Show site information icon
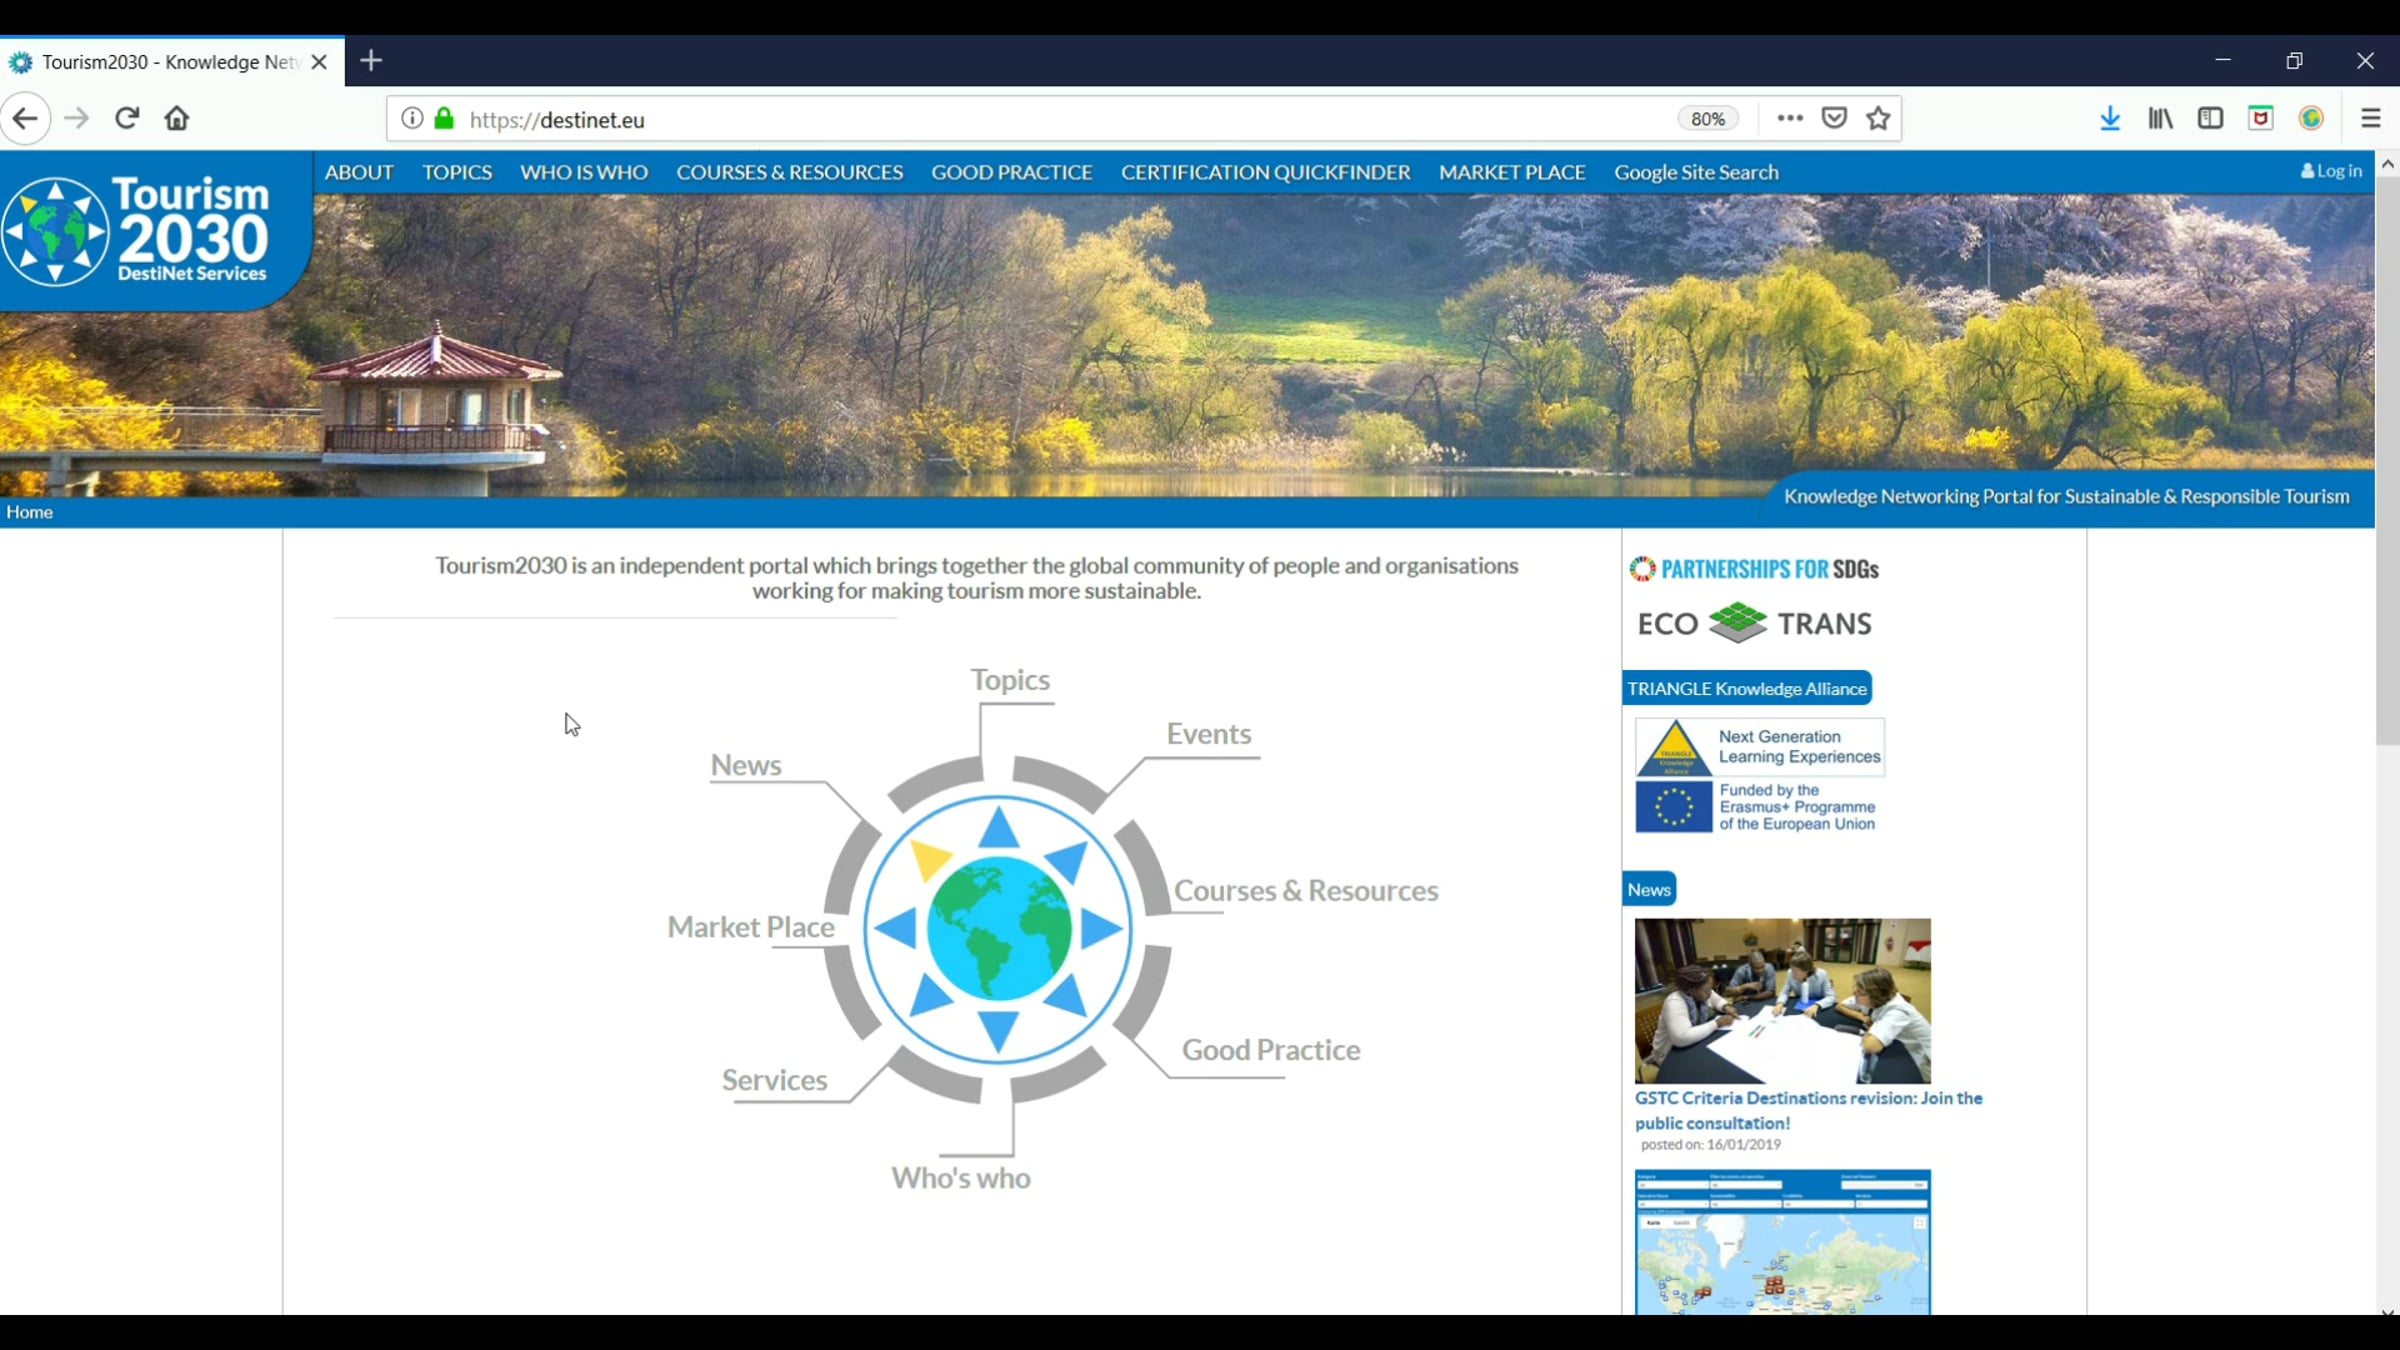The height and width of the screenshot is (1350, 2400). [x=412, y=119]
